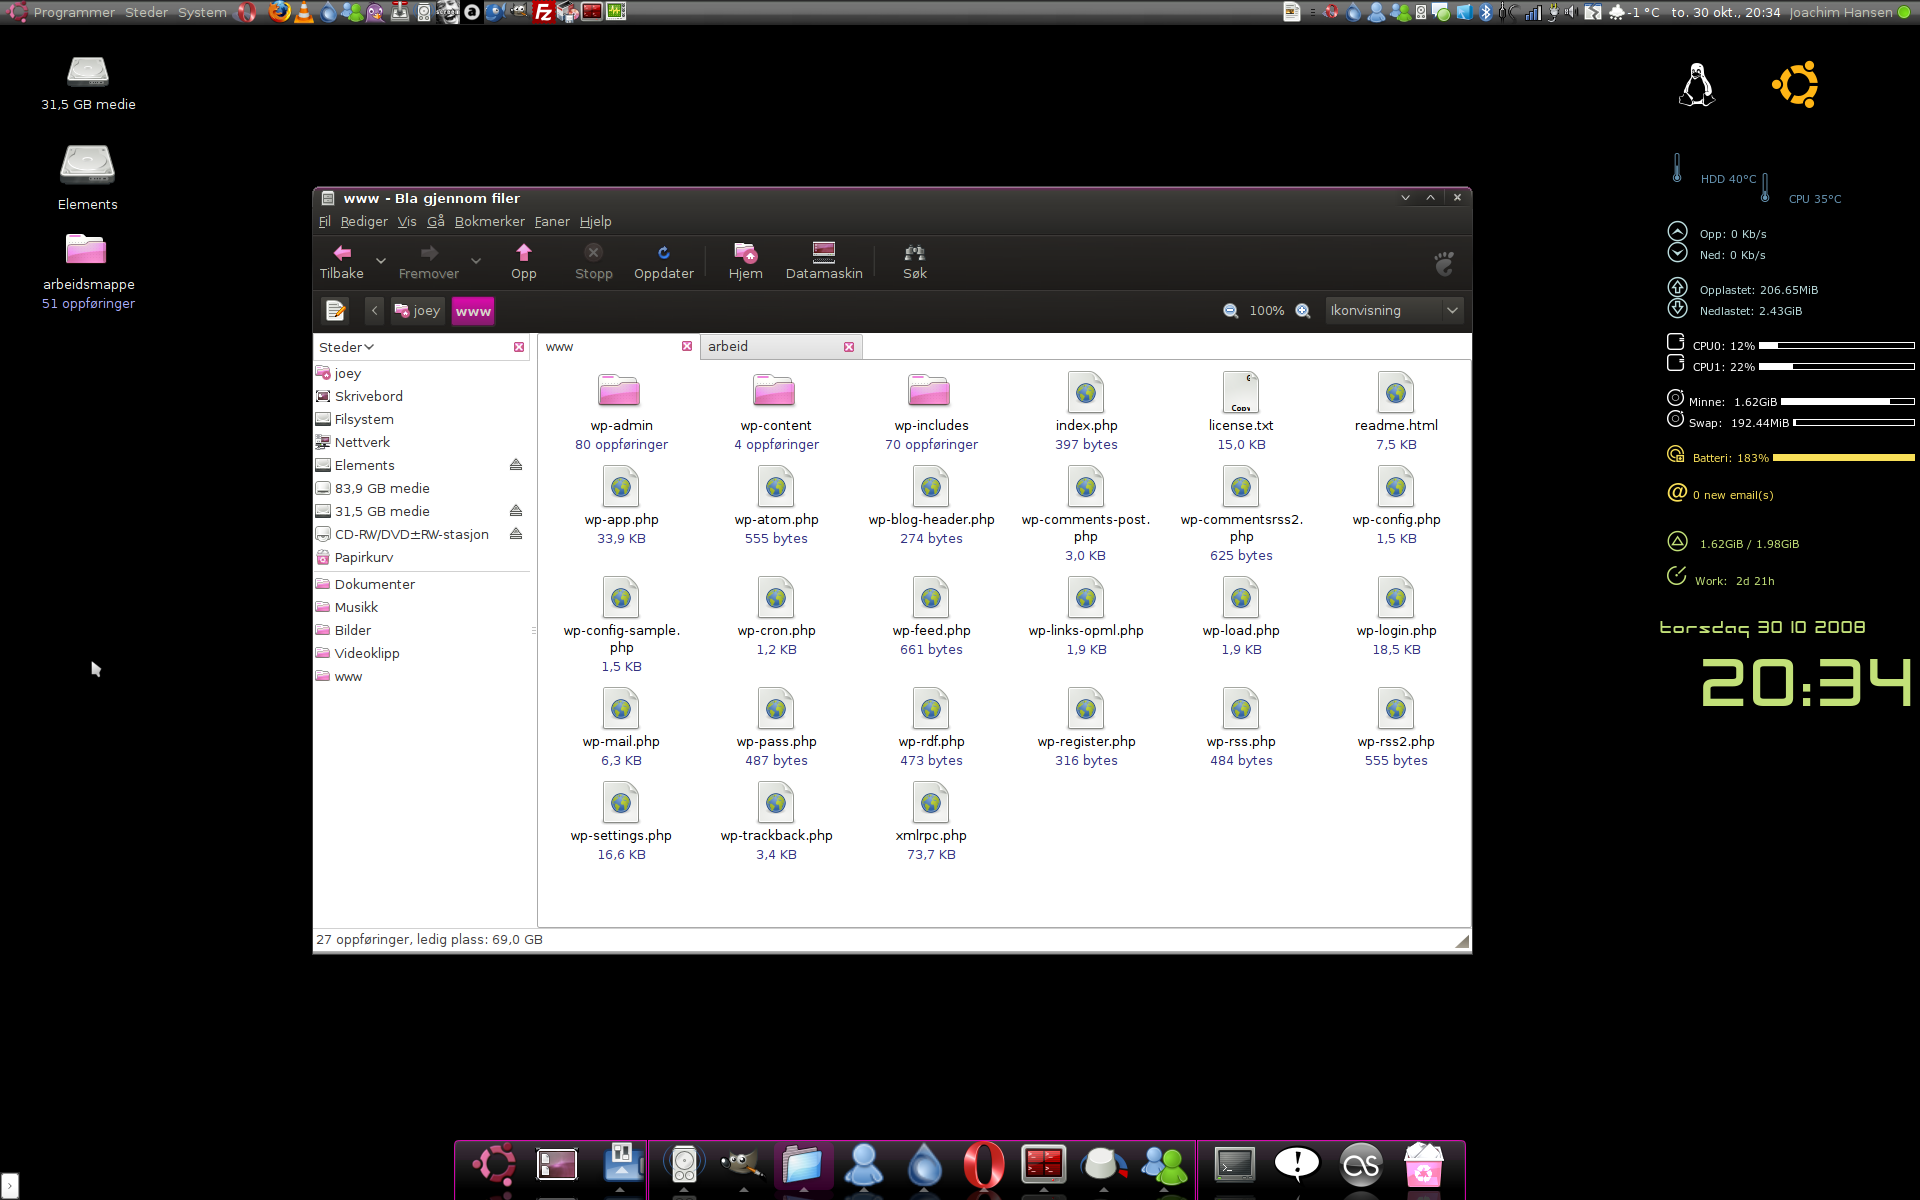Open the top panel clock calendar
The image size is (1920, 1200).
[1726, 12]
